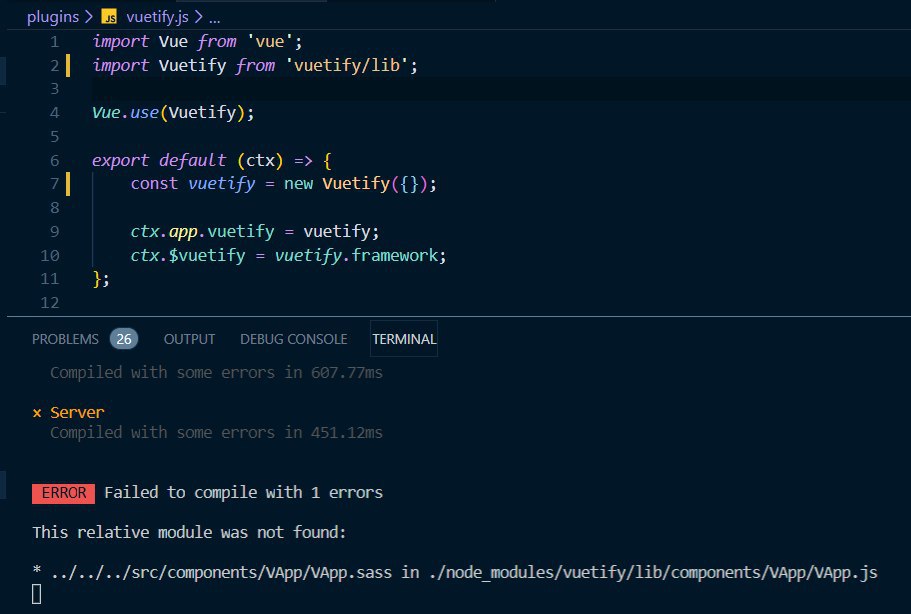Switch to the PROBLEMS tab
Screen dimensions: 911x614
pyautogui.click(x=65, y=339)
